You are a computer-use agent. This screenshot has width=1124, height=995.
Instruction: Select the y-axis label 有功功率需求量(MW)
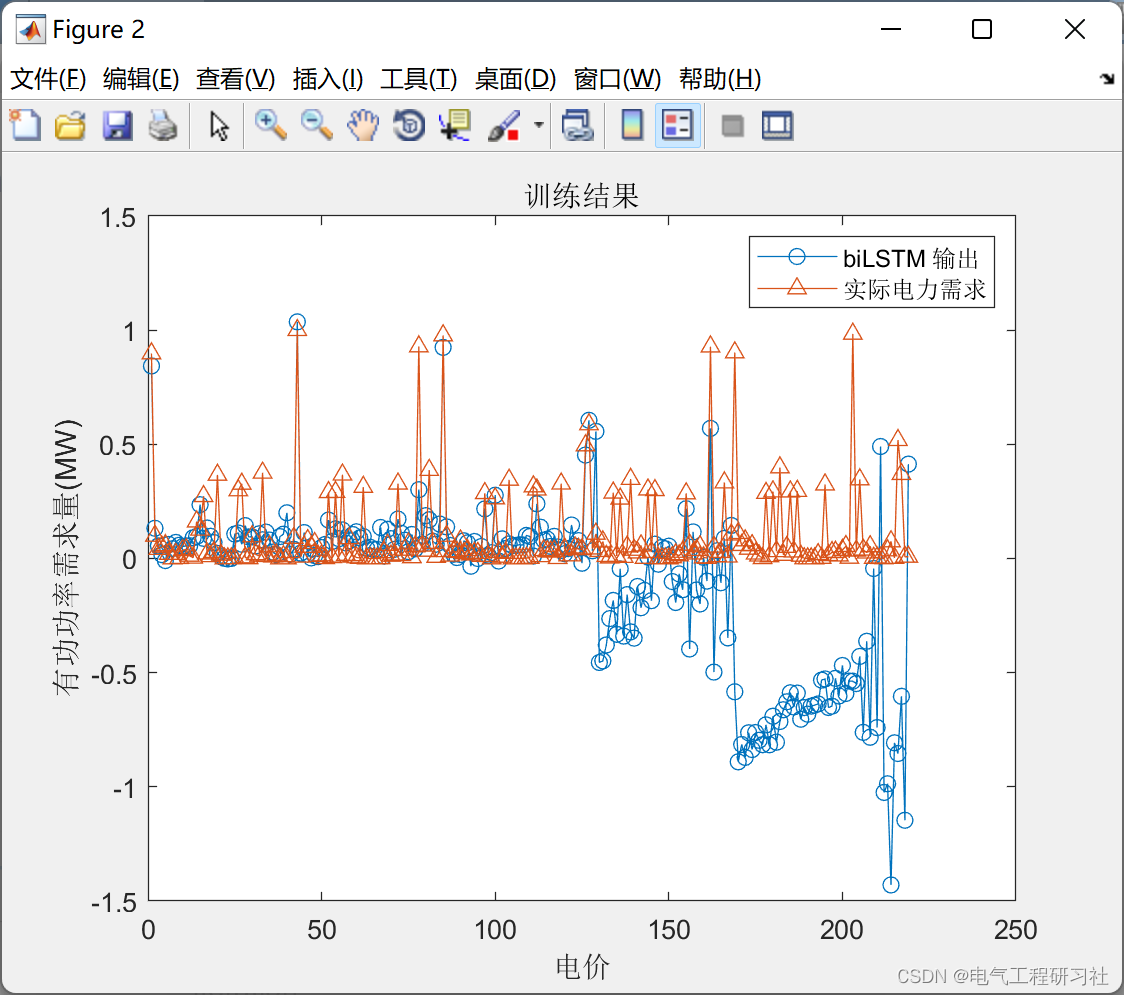[x=67, y=557]
